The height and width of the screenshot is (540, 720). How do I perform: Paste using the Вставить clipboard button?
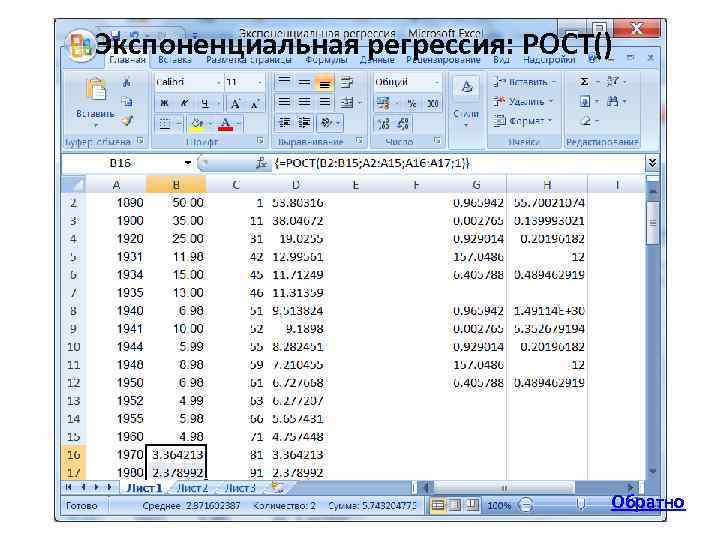click(96, 102)
